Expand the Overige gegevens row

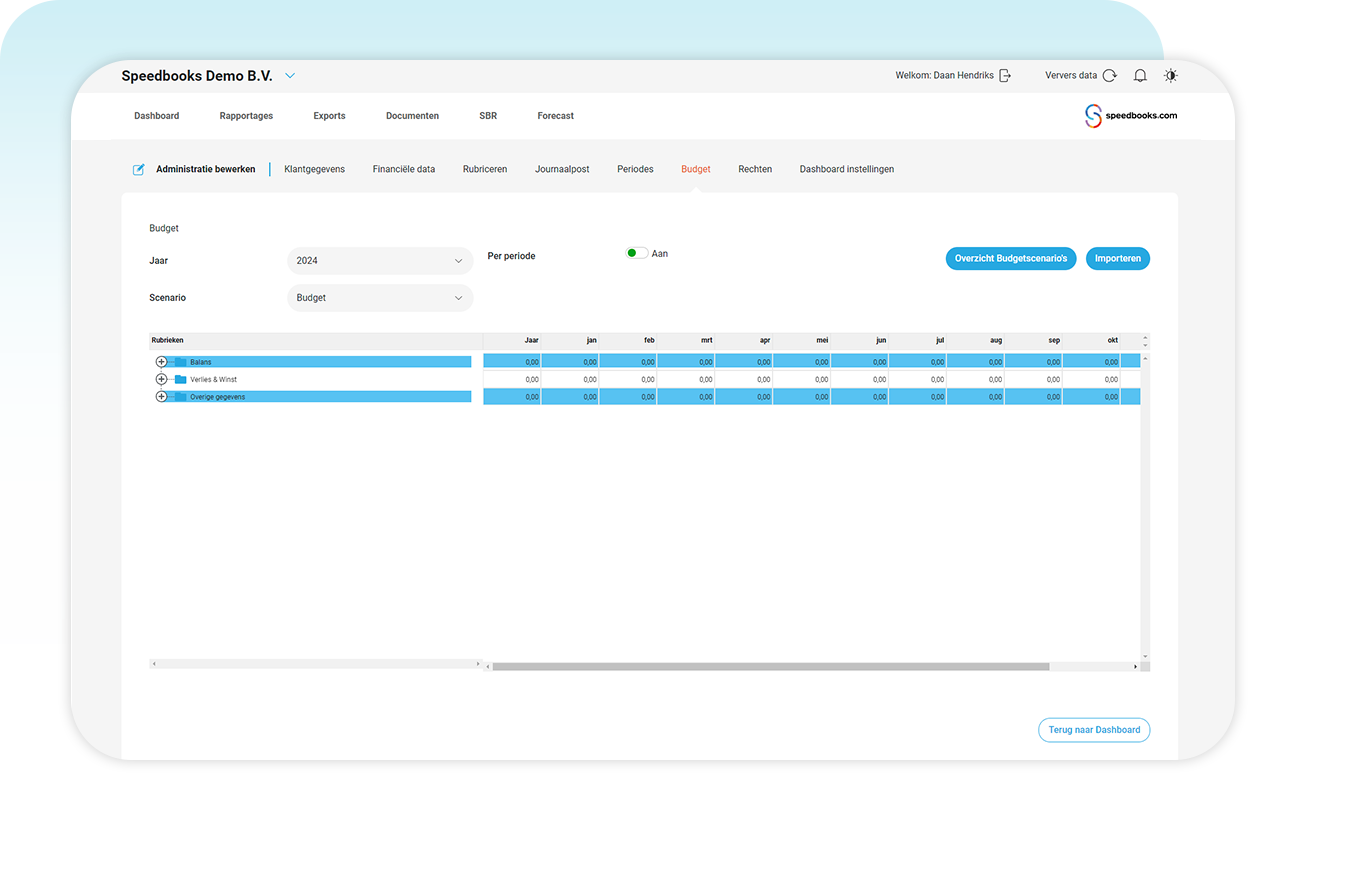coord(162,397)
